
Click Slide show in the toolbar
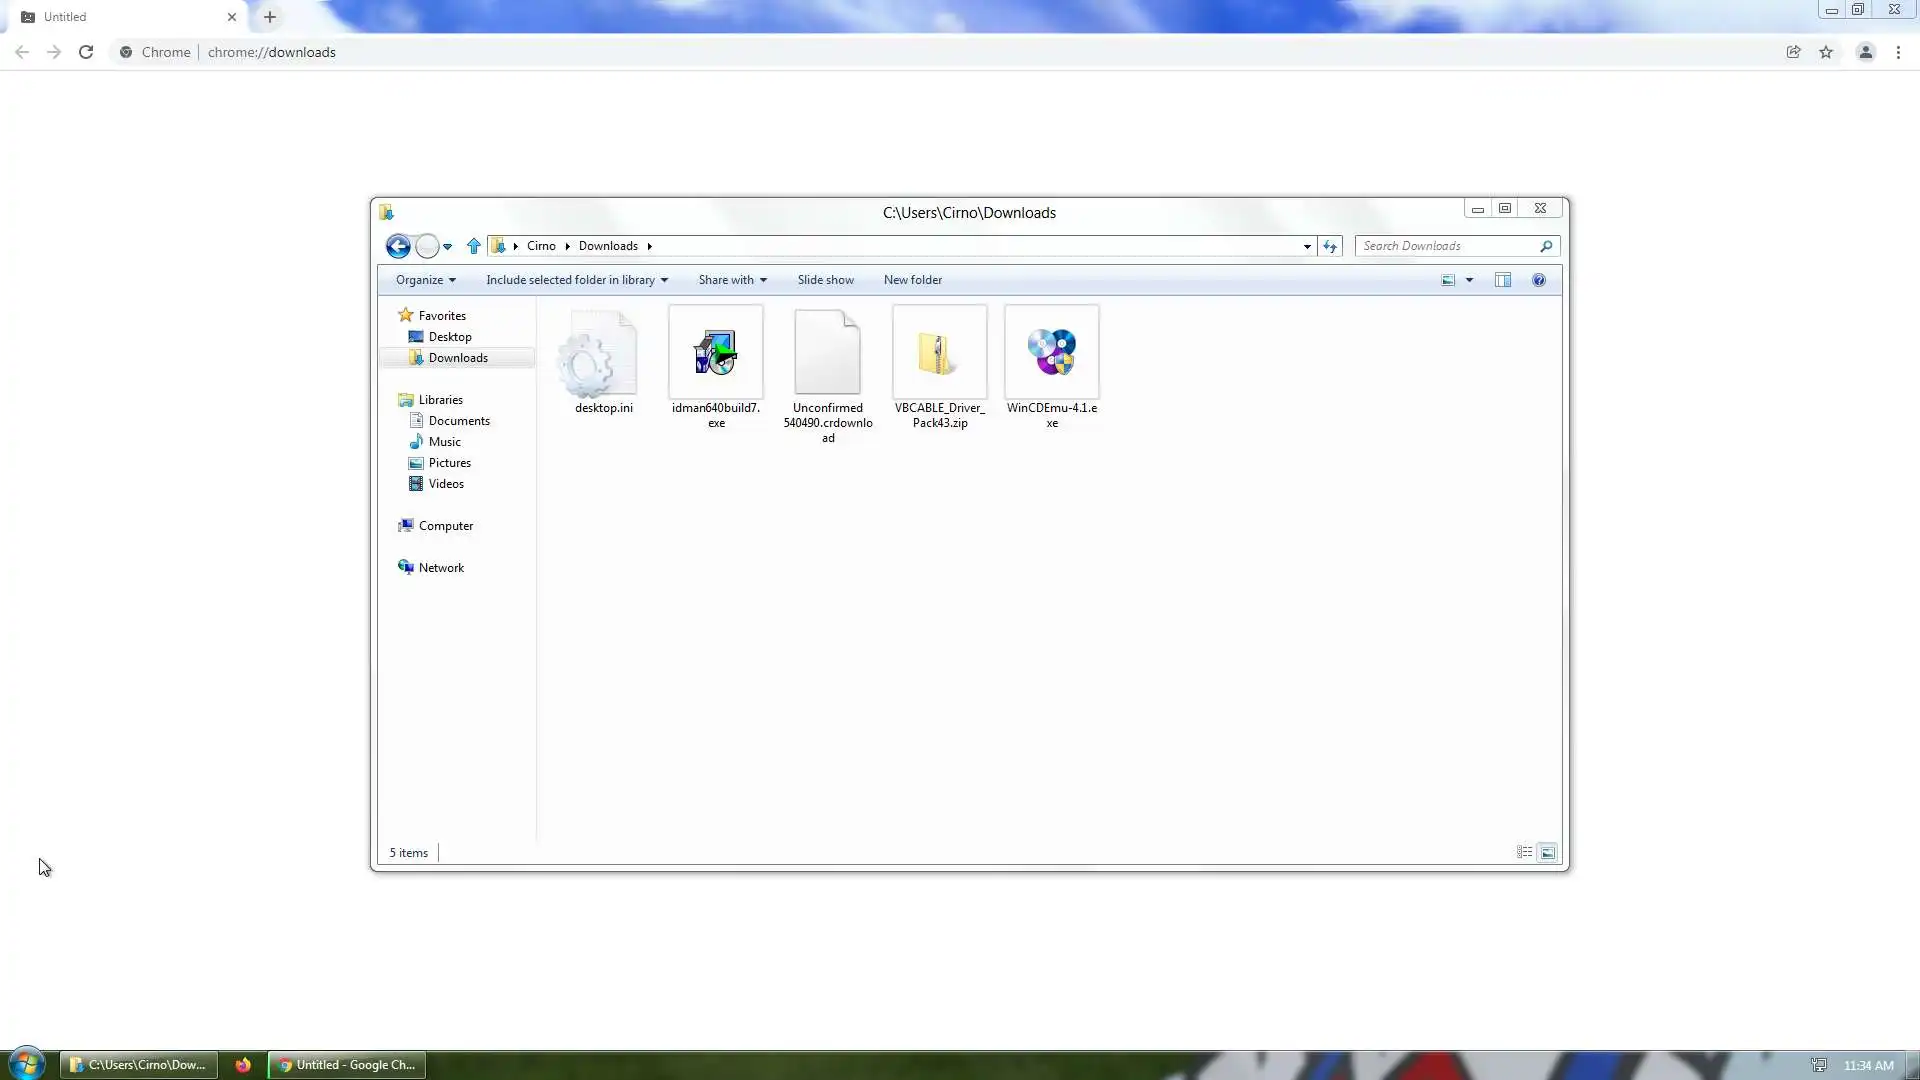(x=826, y=280)
